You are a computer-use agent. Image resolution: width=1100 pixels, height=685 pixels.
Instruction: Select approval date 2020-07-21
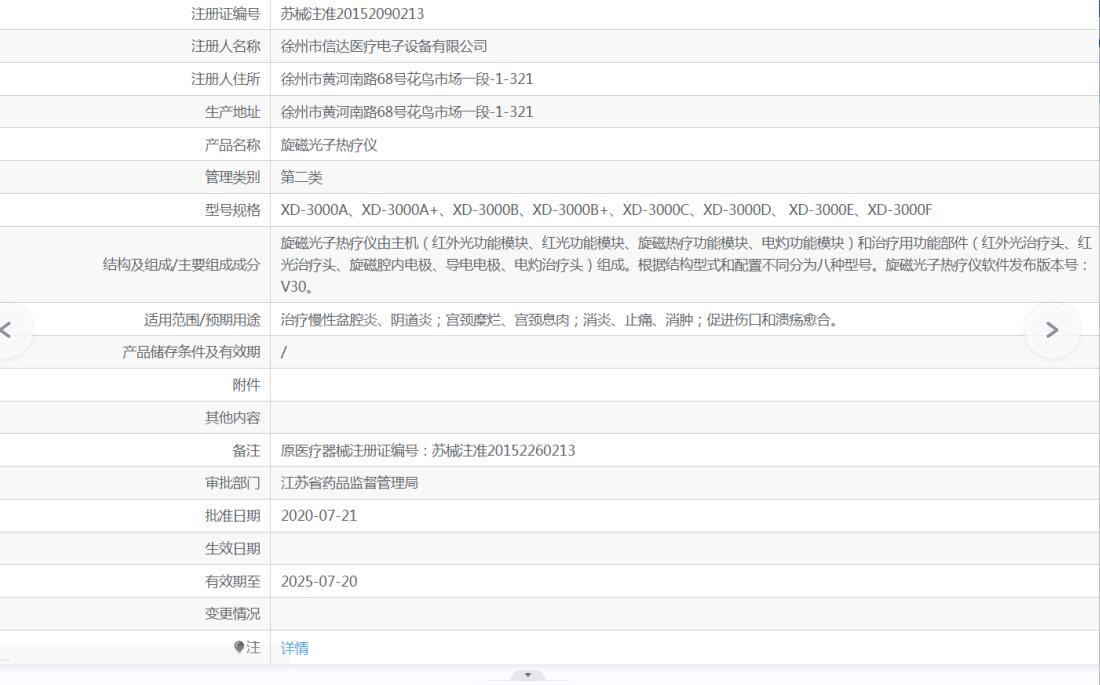319,516
